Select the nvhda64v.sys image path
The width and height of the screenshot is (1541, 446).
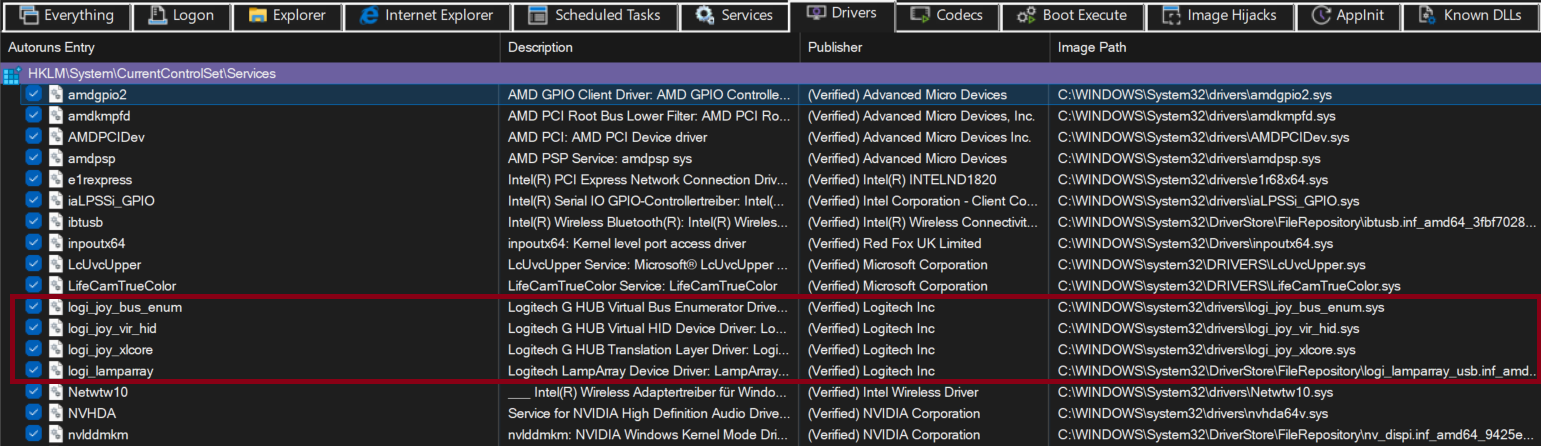click(1193, 414)
